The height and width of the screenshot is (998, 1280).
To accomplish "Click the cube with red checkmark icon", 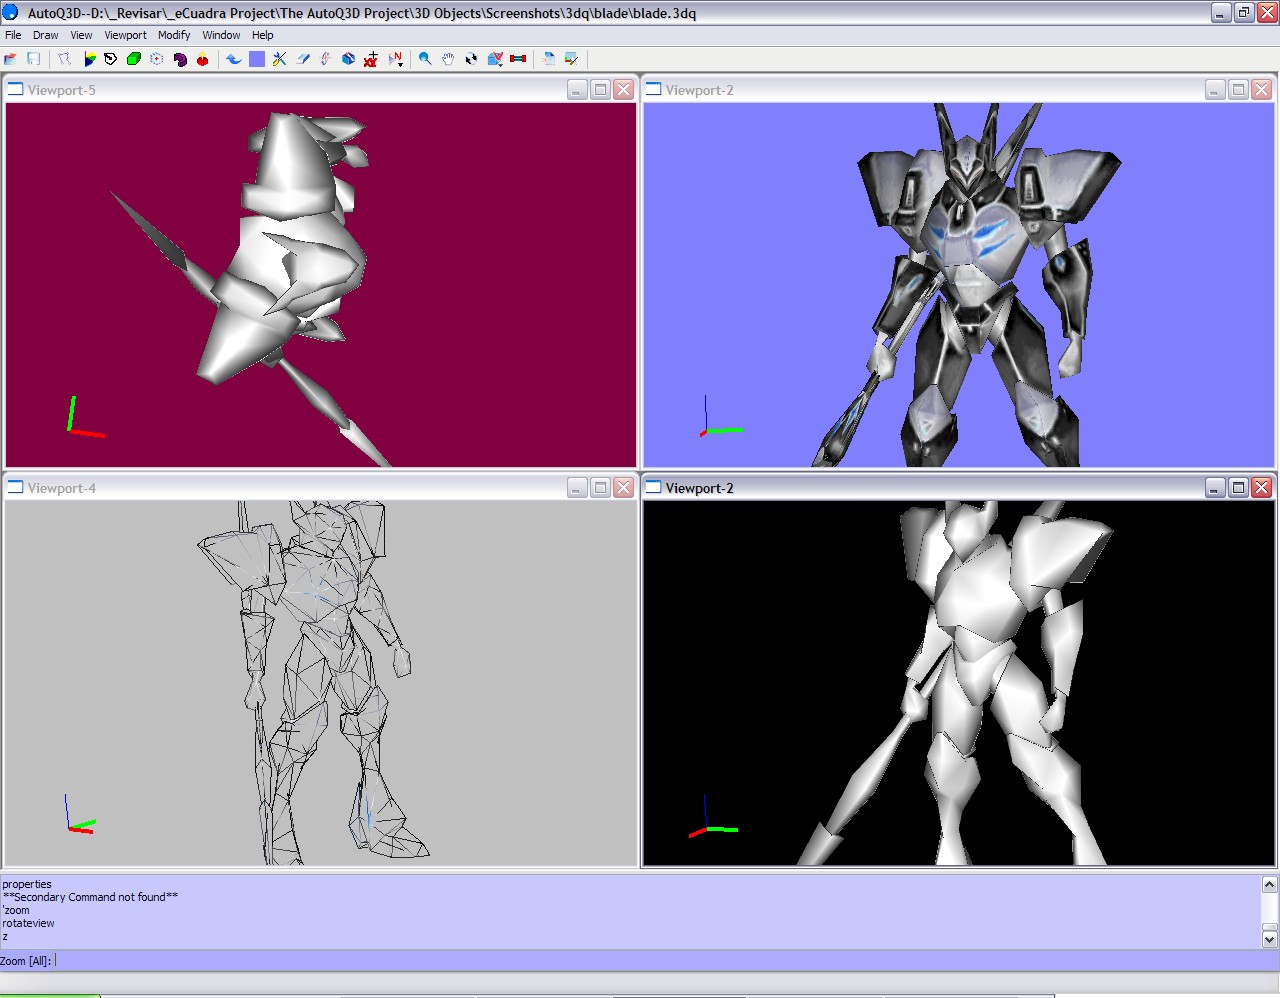I will tap(495, 59).
